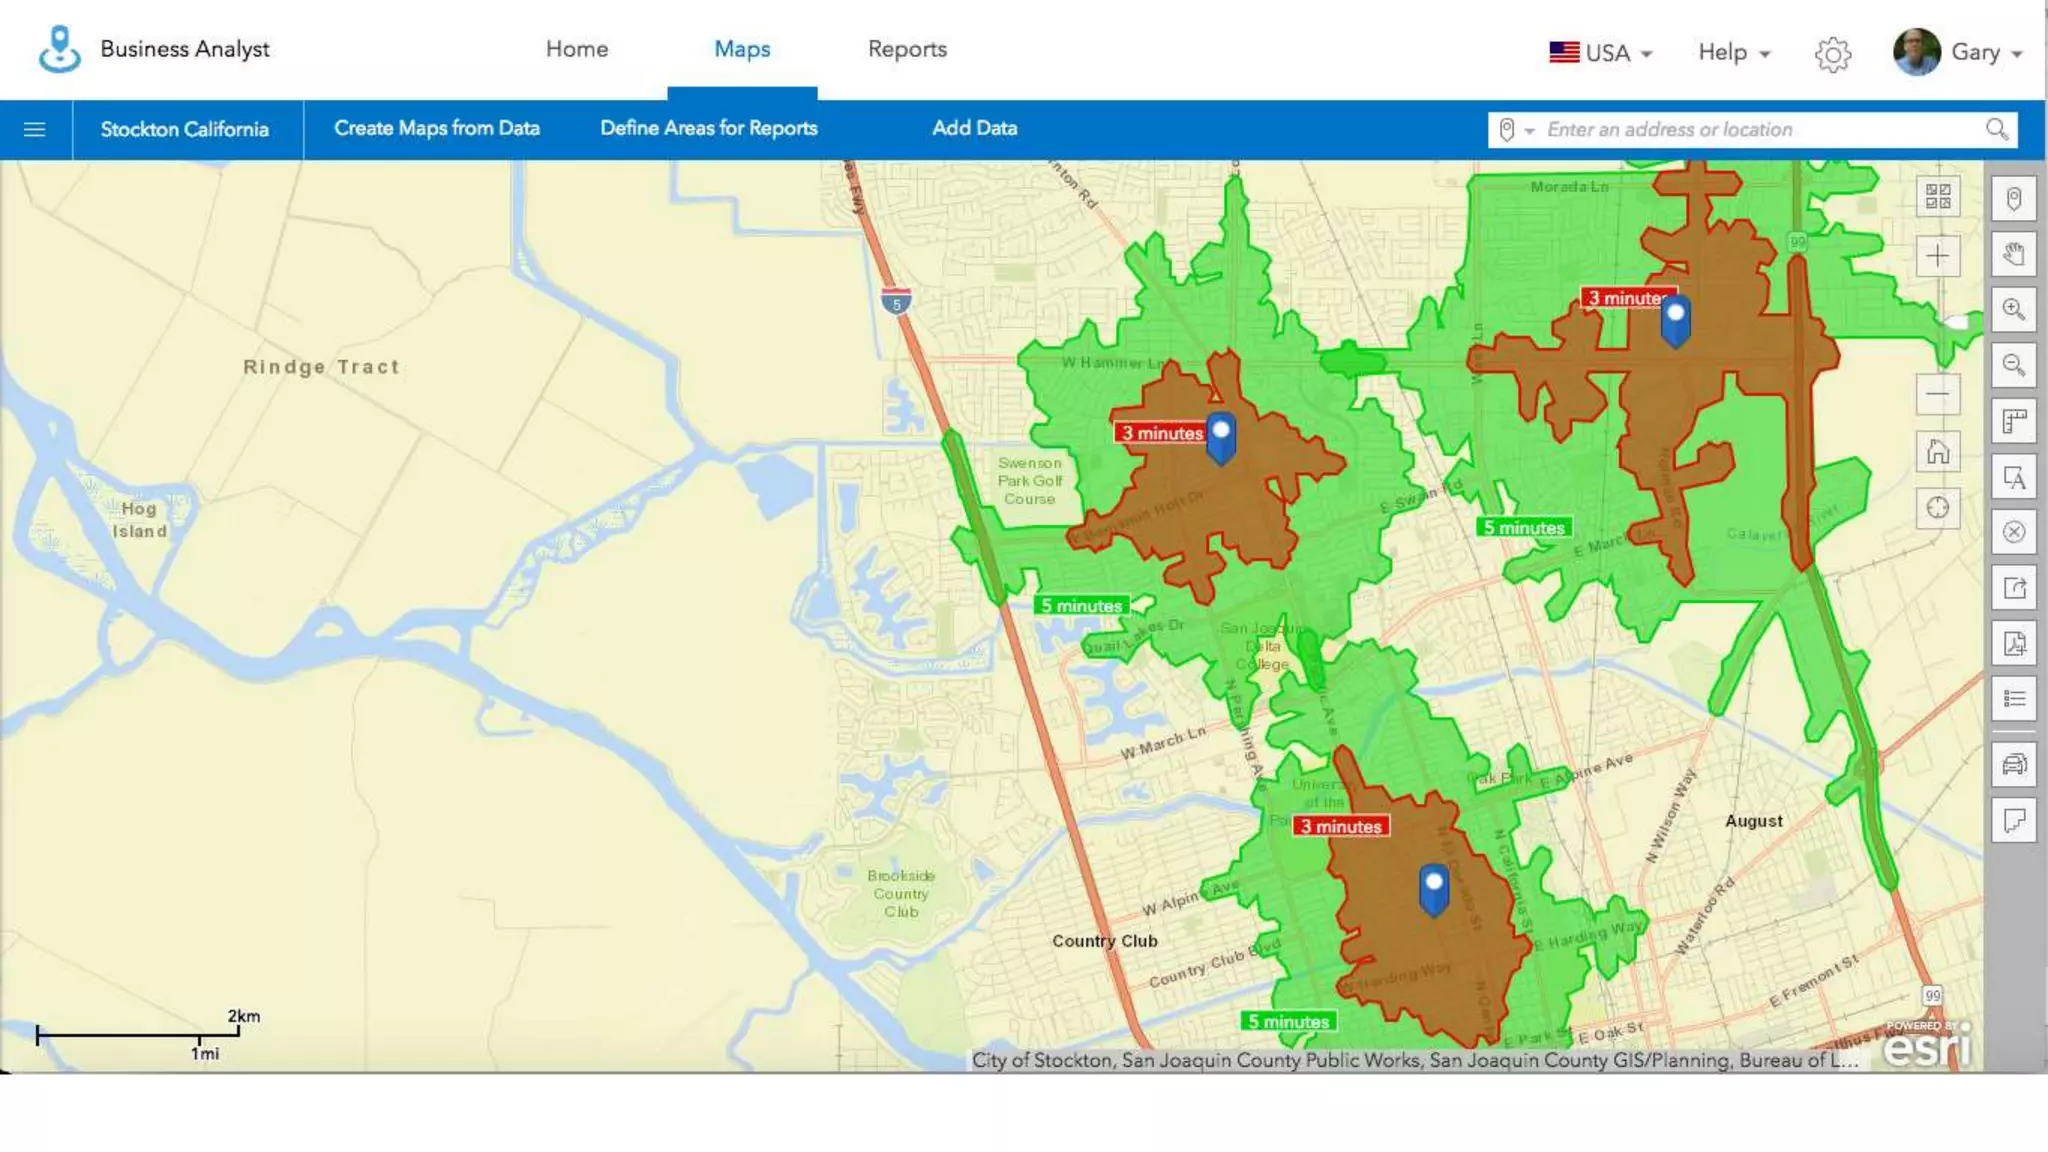Click the Add Data button

click(x=974, y=128)
